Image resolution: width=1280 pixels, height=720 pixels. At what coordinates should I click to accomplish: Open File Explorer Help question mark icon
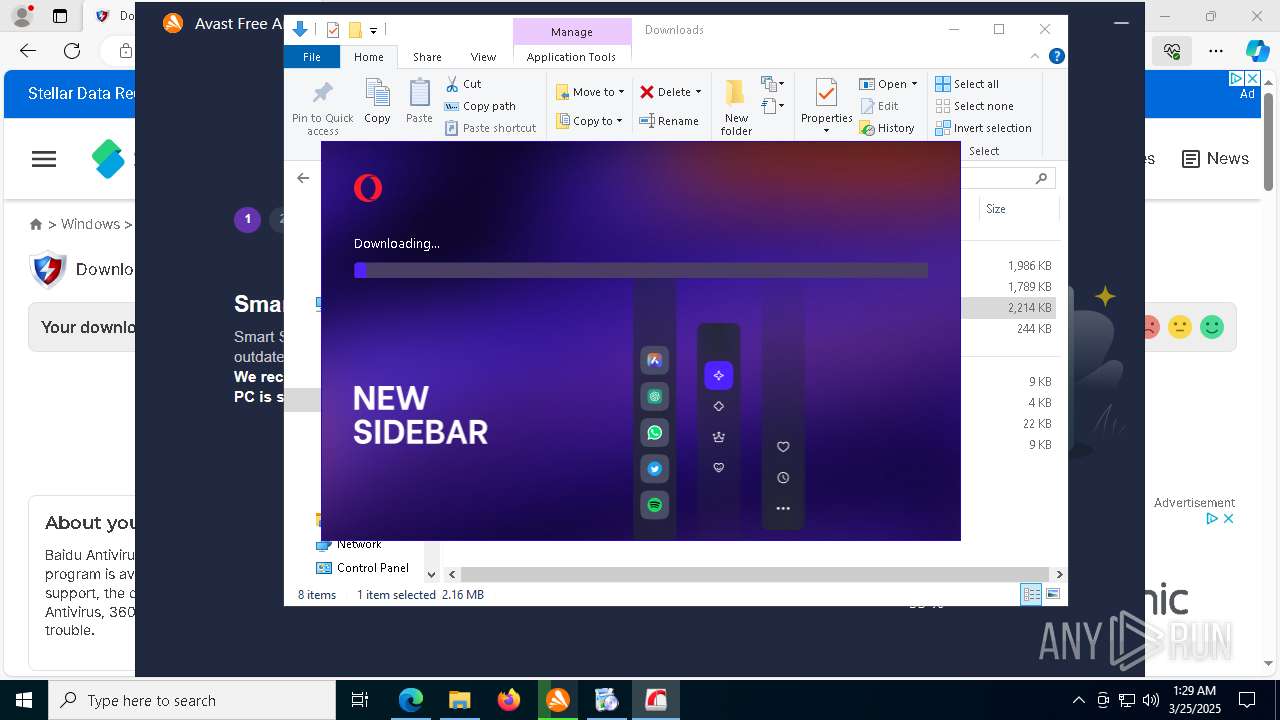click(x=1057, y=57)
